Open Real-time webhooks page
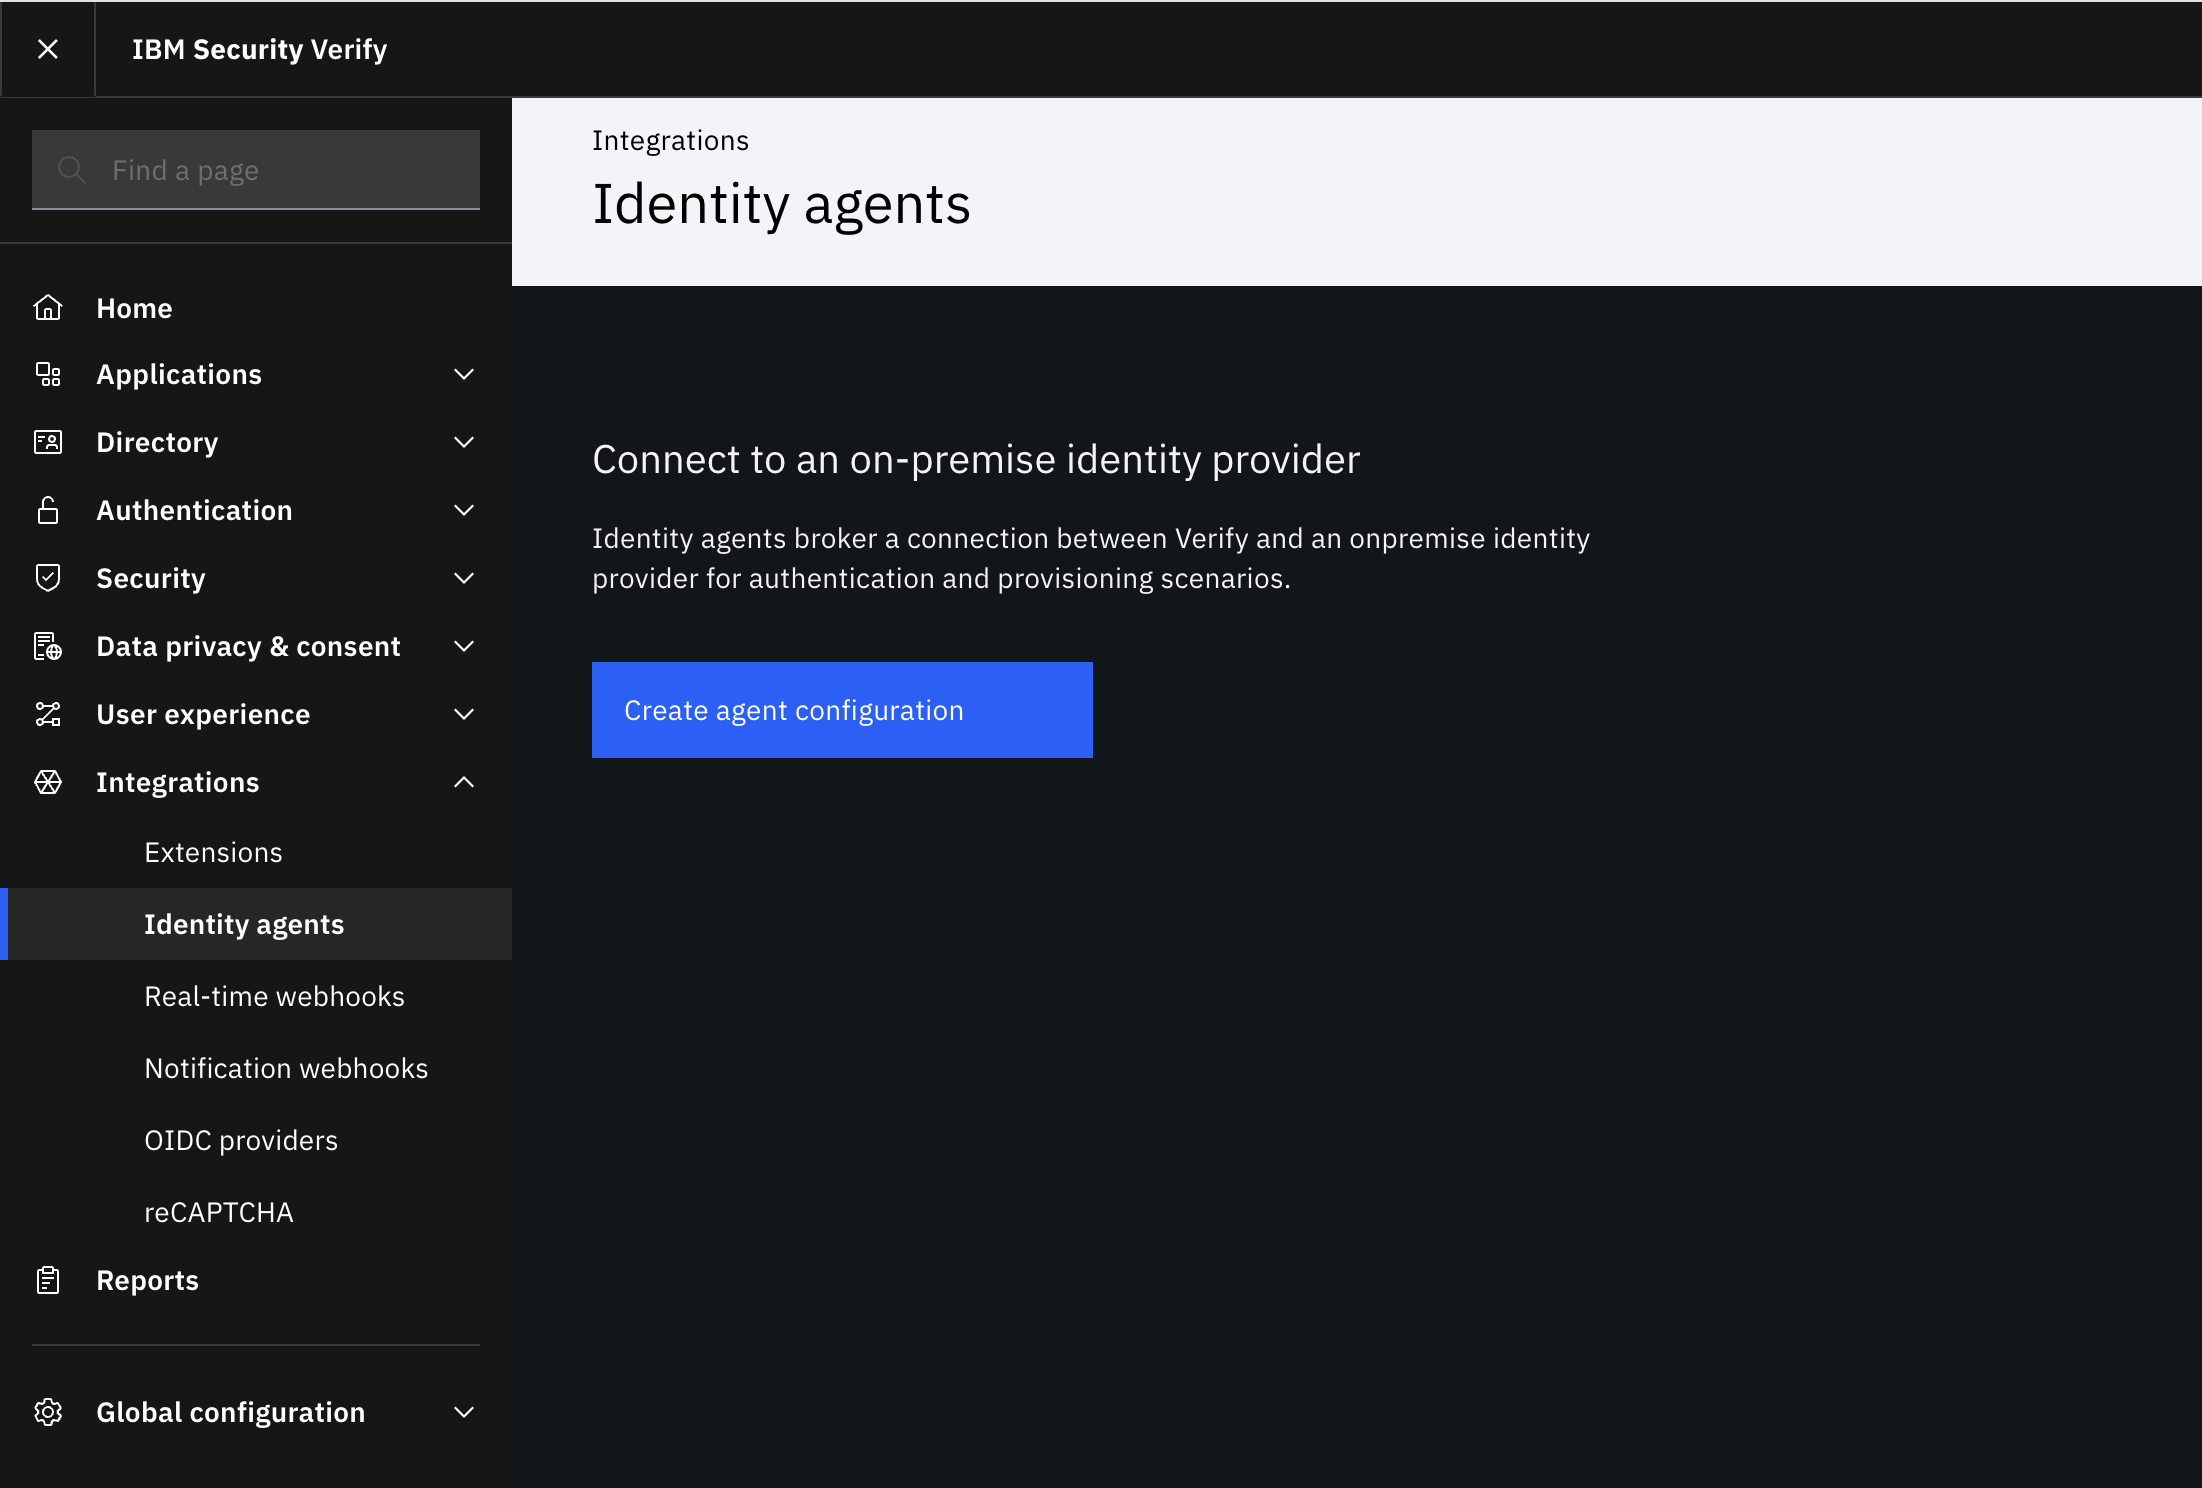Viewport: 2202px width, 1488px height. coord(274,996)
